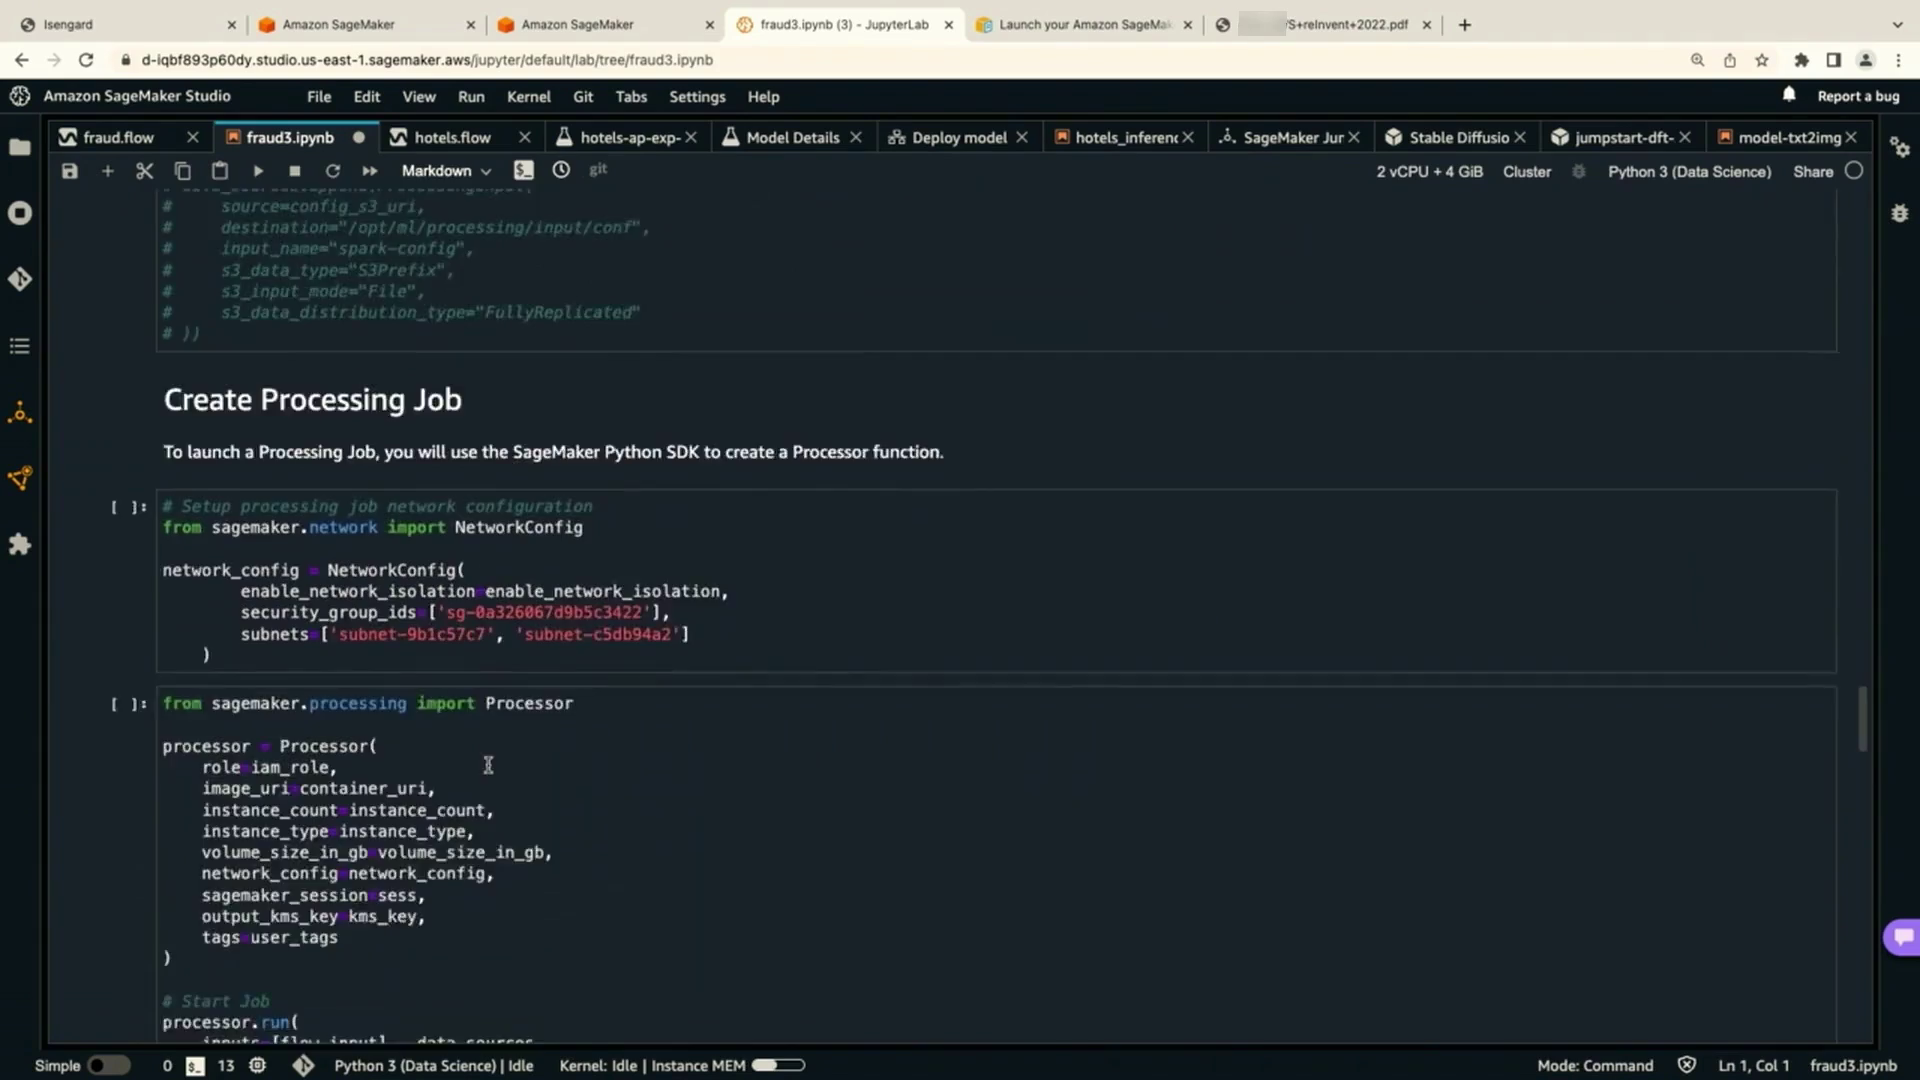The width and height of the screenshot is (1920, 1080).
Task: Click the Share button
Action: [x=1812, y=172]
